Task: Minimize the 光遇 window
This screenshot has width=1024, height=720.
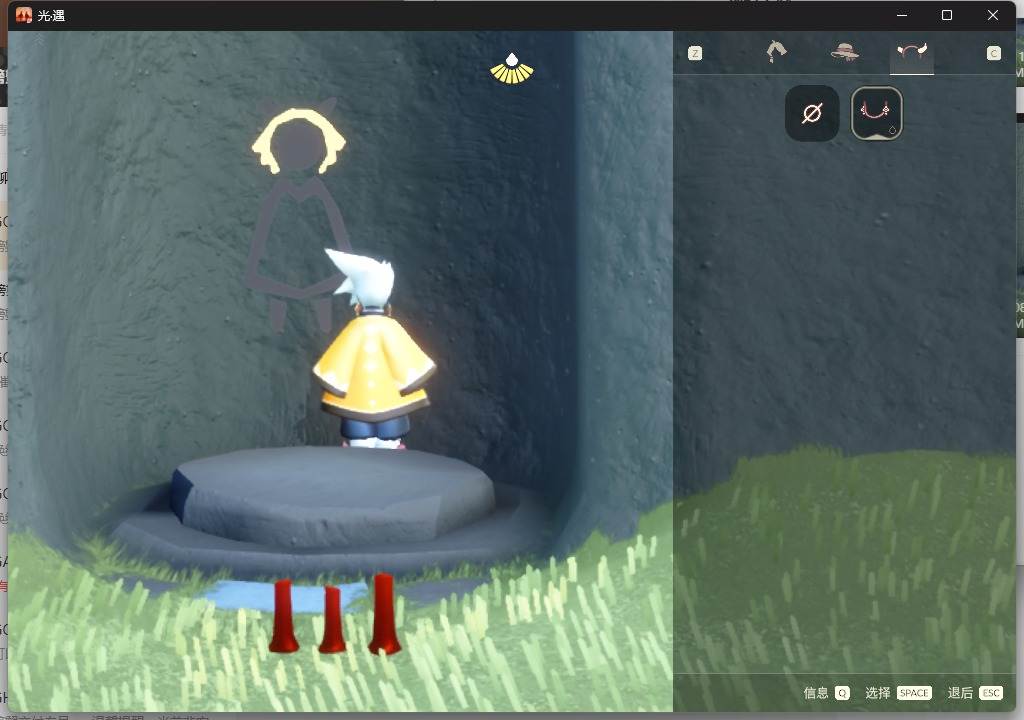Action: coord(902,15)
